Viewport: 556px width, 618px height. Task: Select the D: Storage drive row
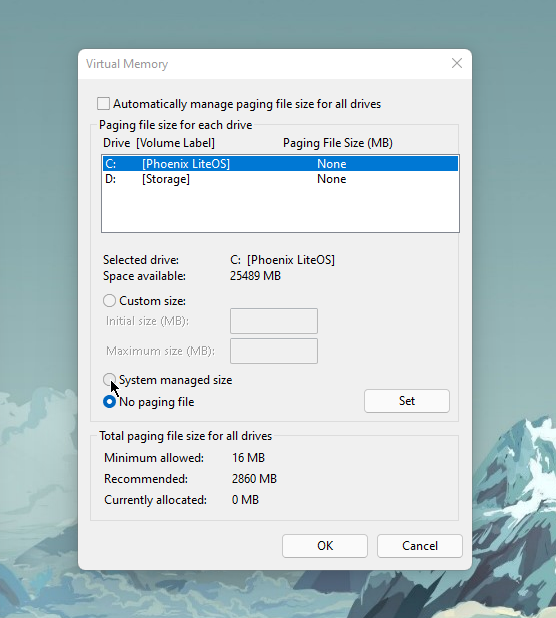point(280,179)
